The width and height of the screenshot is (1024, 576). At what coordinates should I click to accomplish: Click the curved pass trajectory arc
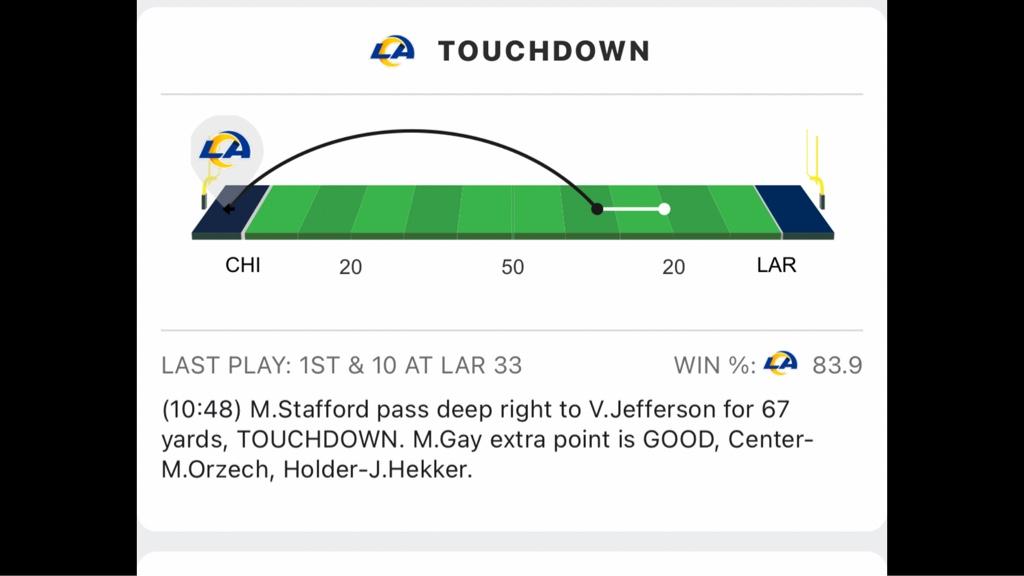411,131
